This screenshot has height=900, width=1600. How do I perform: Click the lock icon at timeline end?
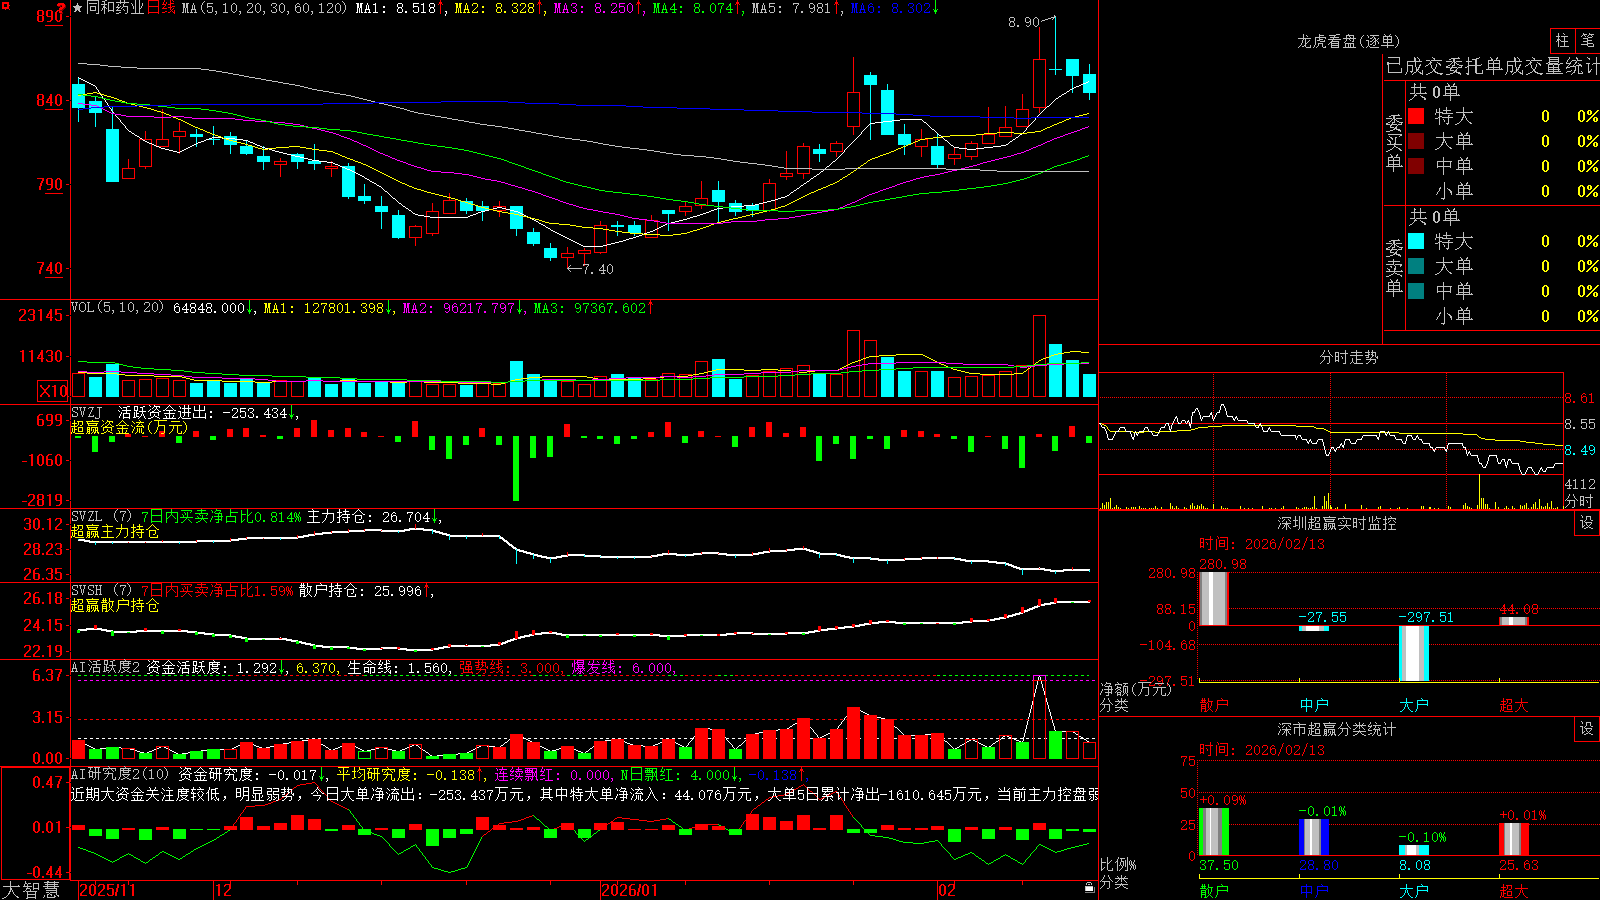1089,887
